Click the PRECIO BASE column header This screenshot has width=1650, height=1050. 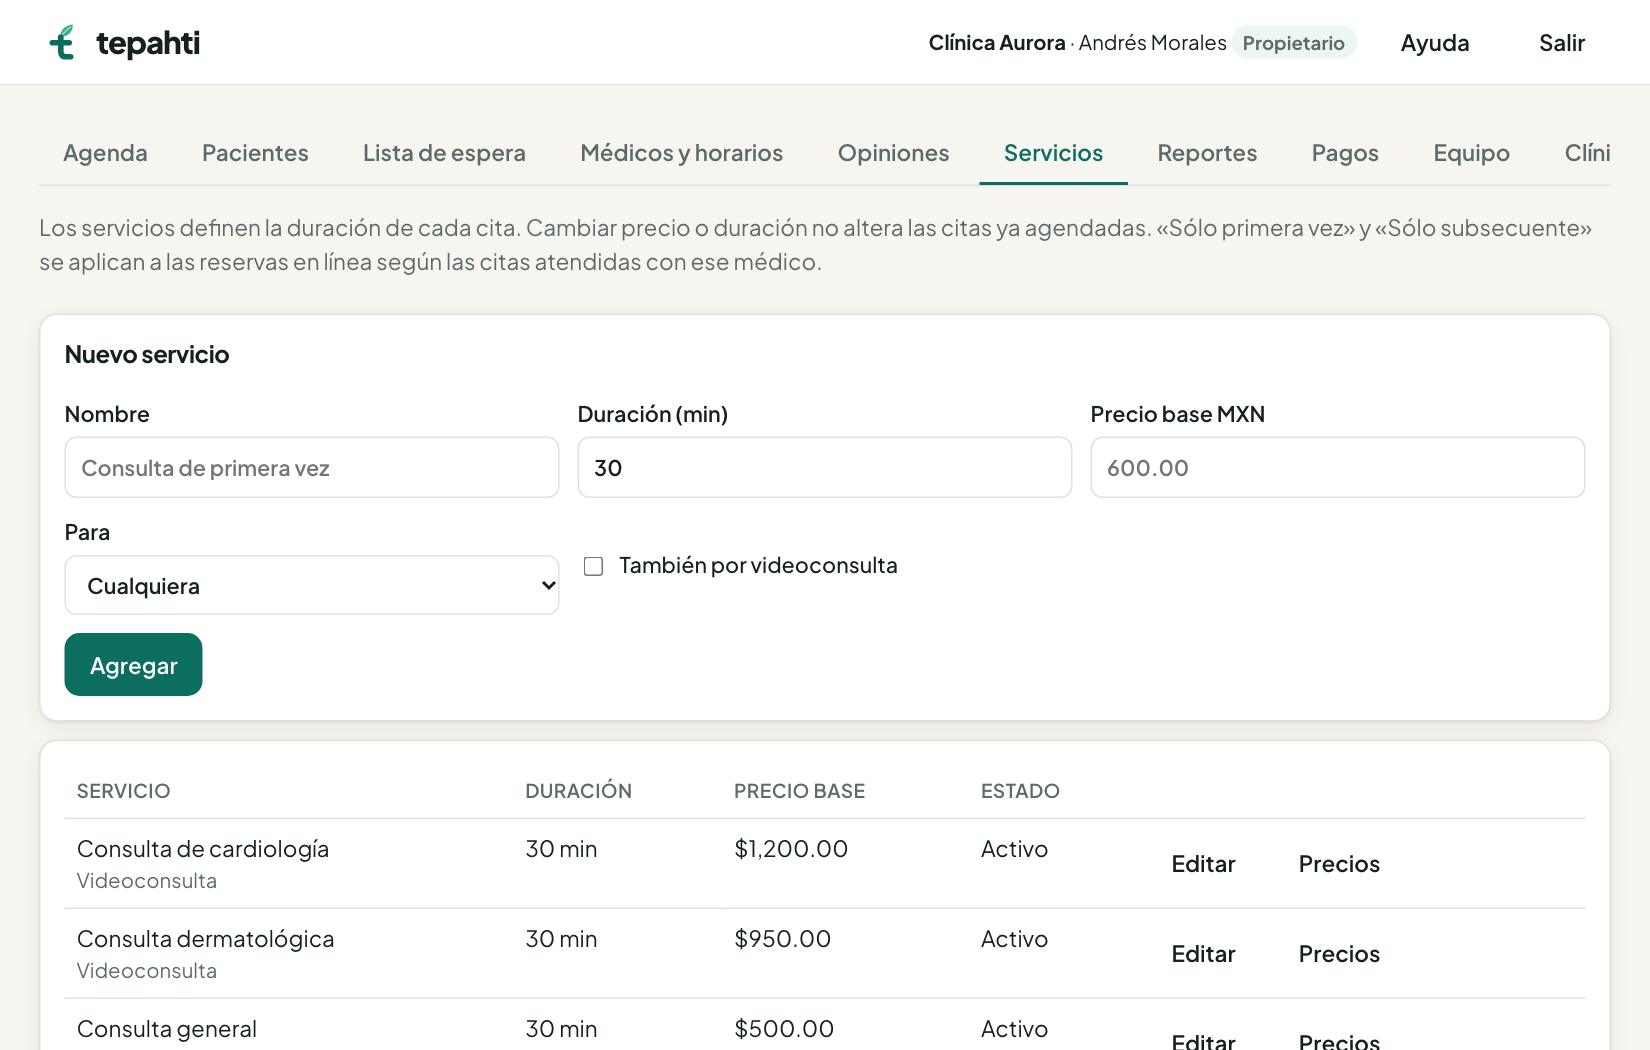[799, 791]
